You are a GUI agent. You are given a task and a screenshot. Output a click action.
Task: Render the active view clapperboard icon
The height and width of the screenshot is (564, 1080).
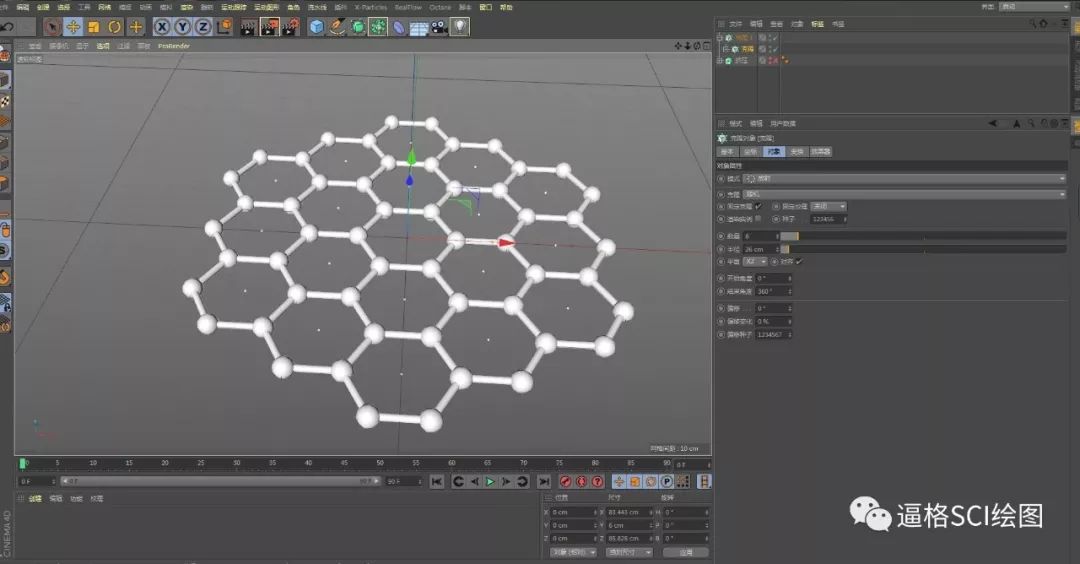click(249, 27)
